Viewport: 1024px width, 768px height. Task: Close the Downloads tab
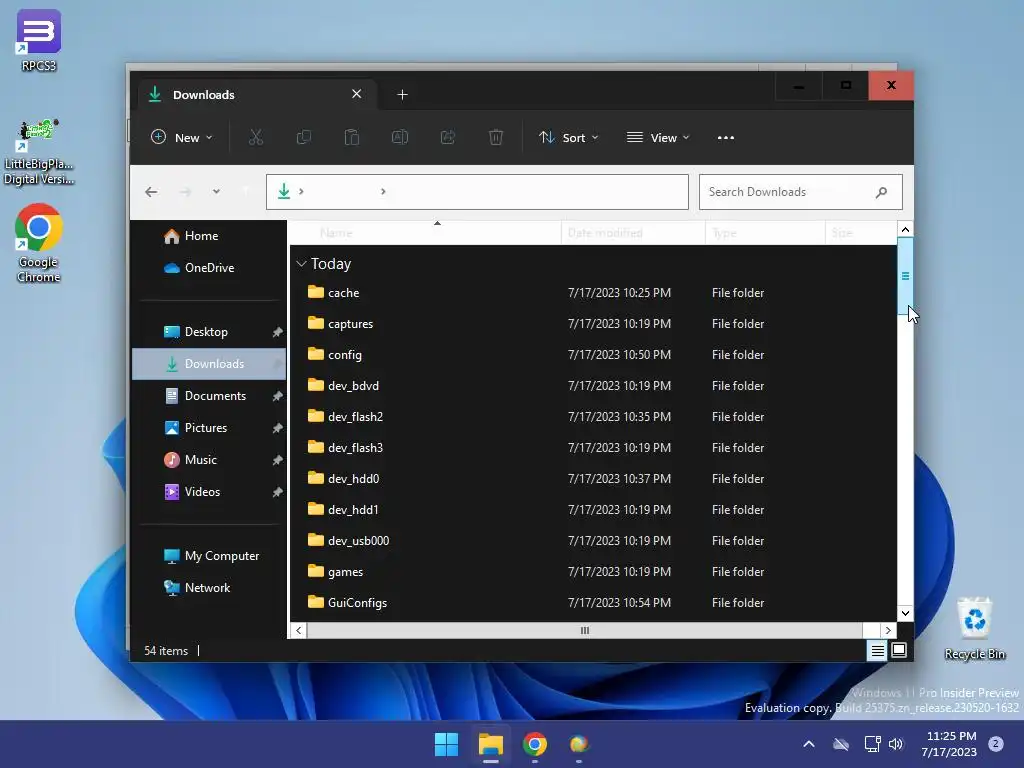tap(357, 94)
